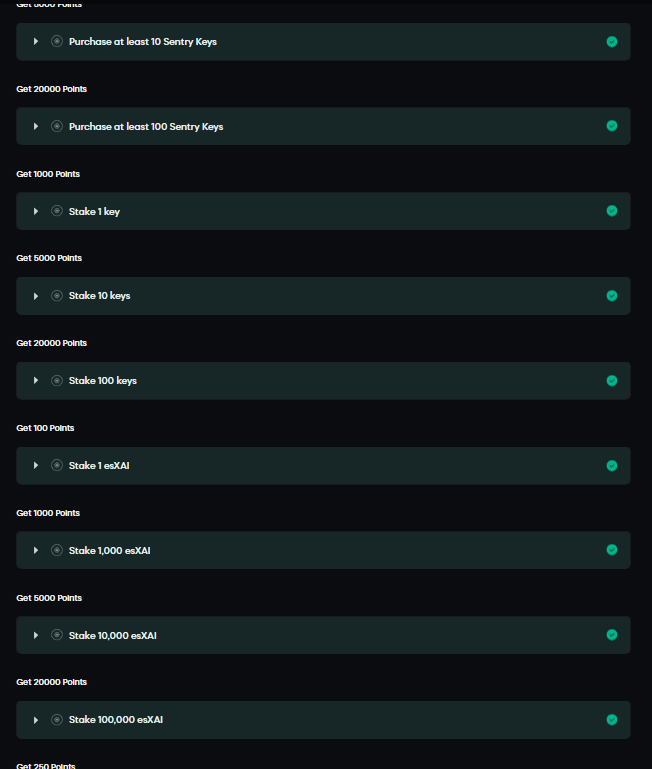
Task: Click the green checkmark on Stake 100 keys
Action: click(x=612, y=381)
